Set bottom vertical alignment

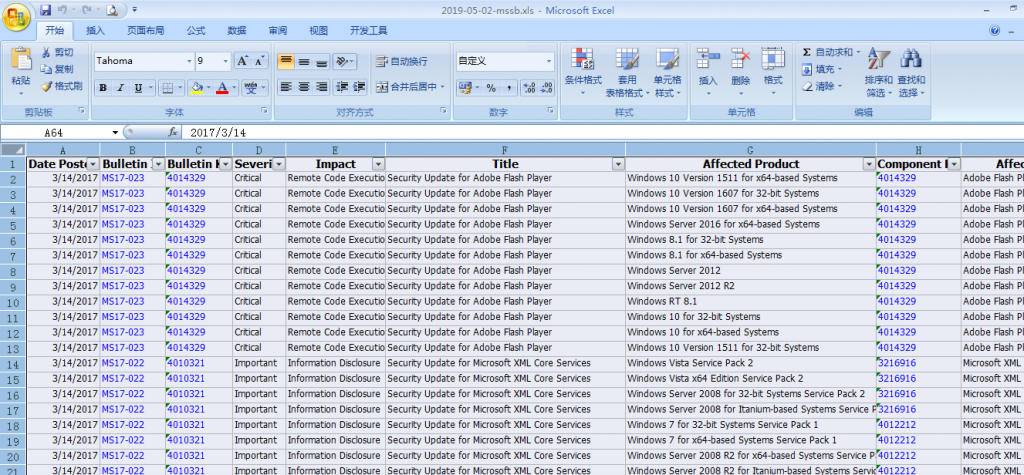click(322, 61)
